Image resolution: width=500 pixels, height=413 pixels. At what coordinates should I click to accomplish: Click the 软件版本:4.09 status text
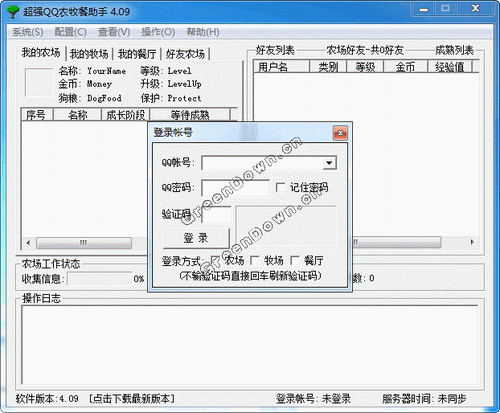[47, 399]
